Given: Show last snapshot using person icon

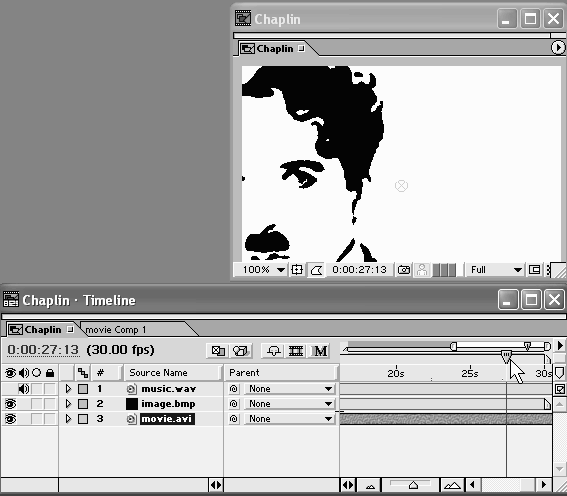Looking at the screenshot, I should point(421,270).
